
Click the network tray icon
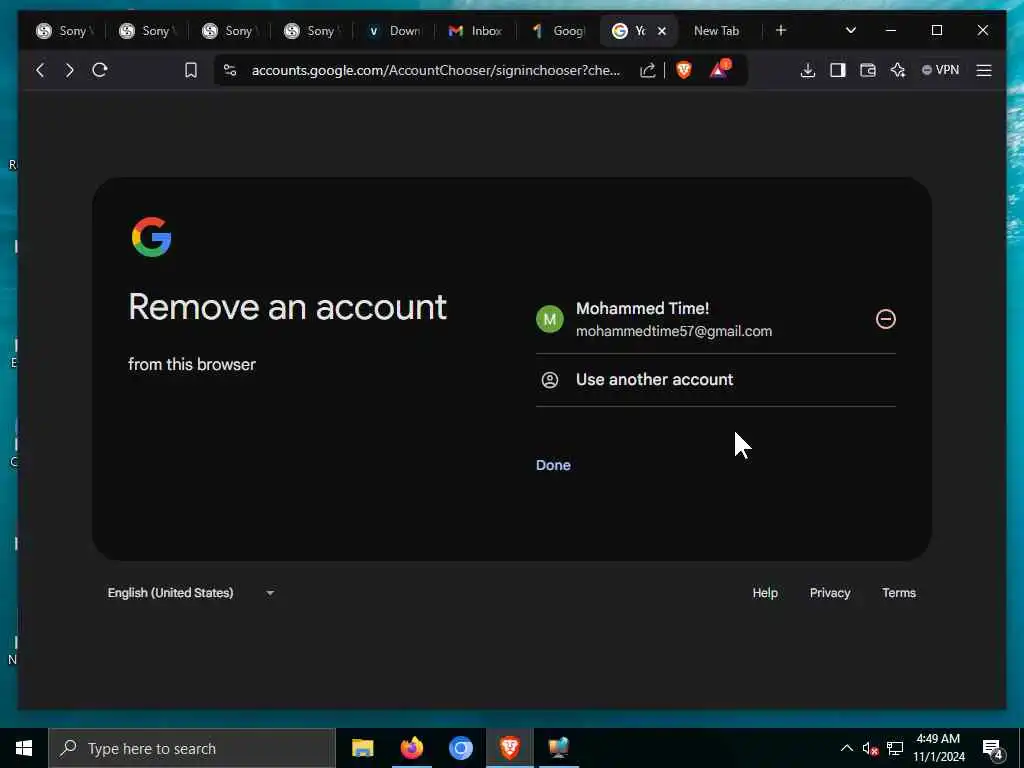(895, 748)
